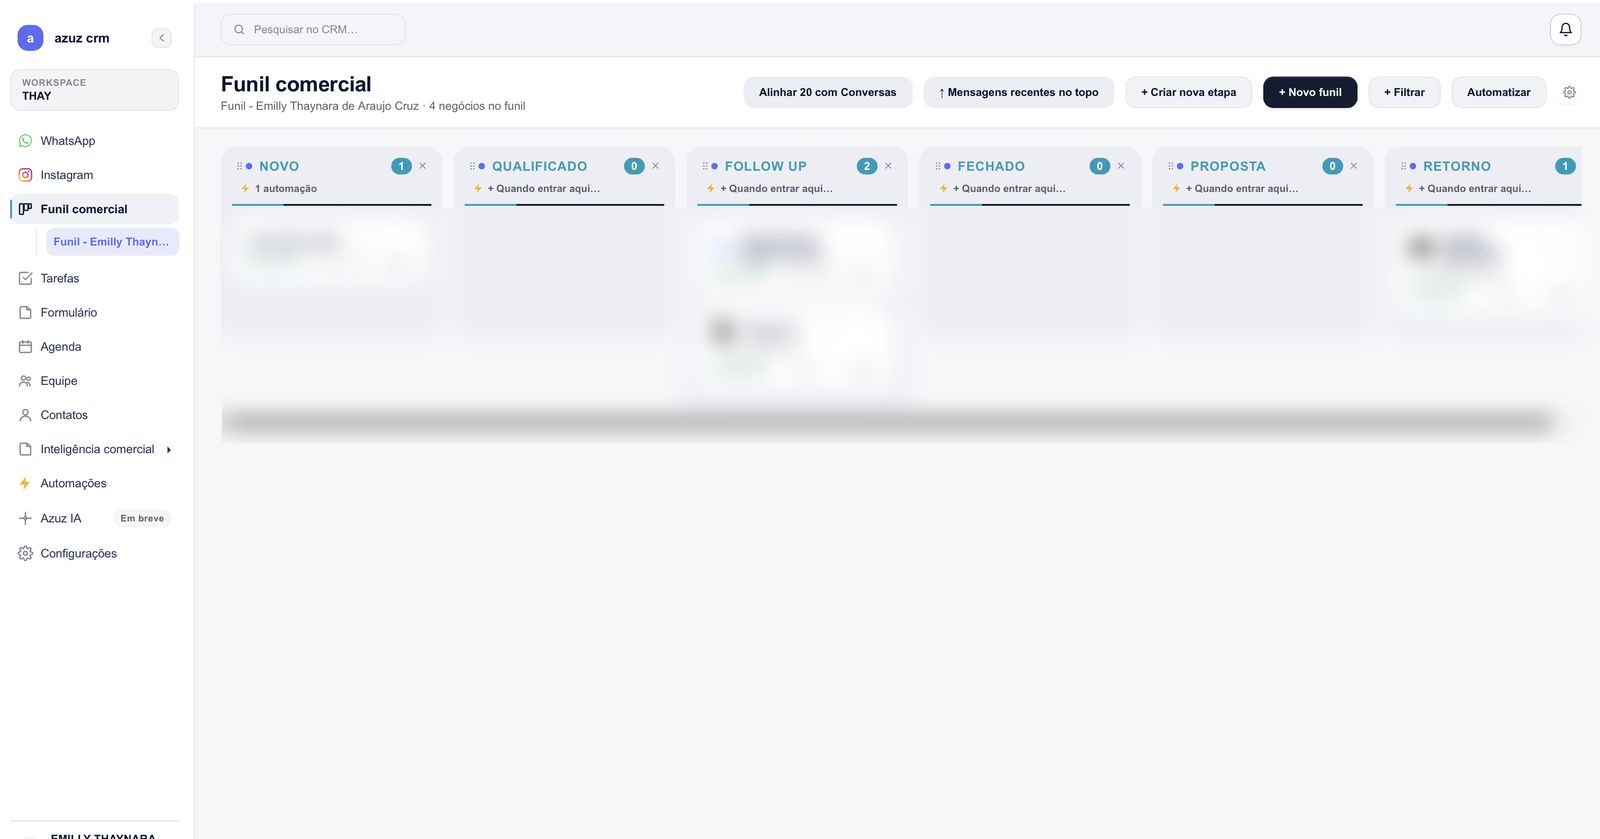Collapse the sidebar with the chevron button
The image size is (1600, 839).
(162, 38)
